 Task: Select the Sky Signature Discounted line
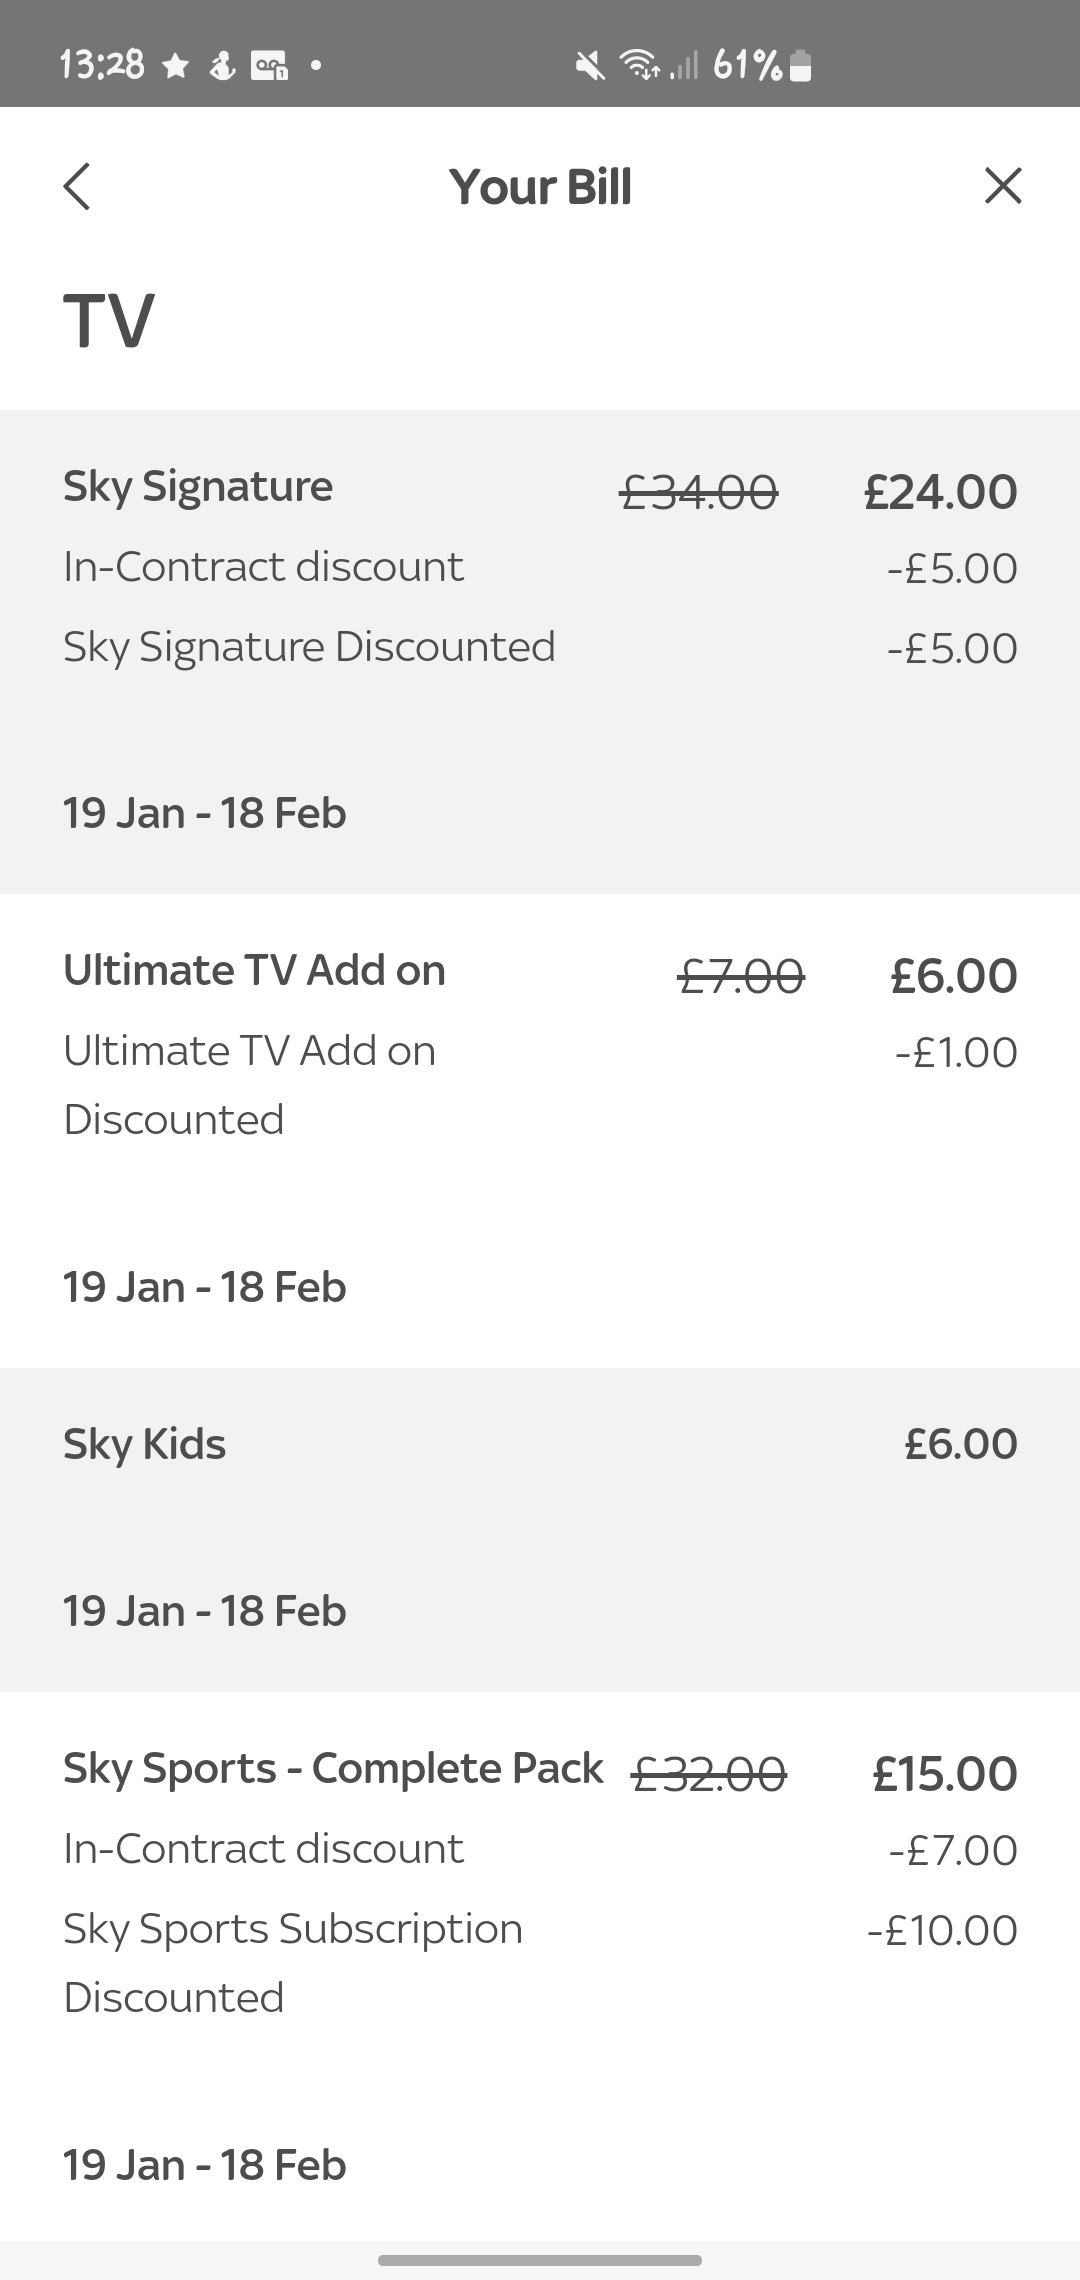(x=540, y=647)
